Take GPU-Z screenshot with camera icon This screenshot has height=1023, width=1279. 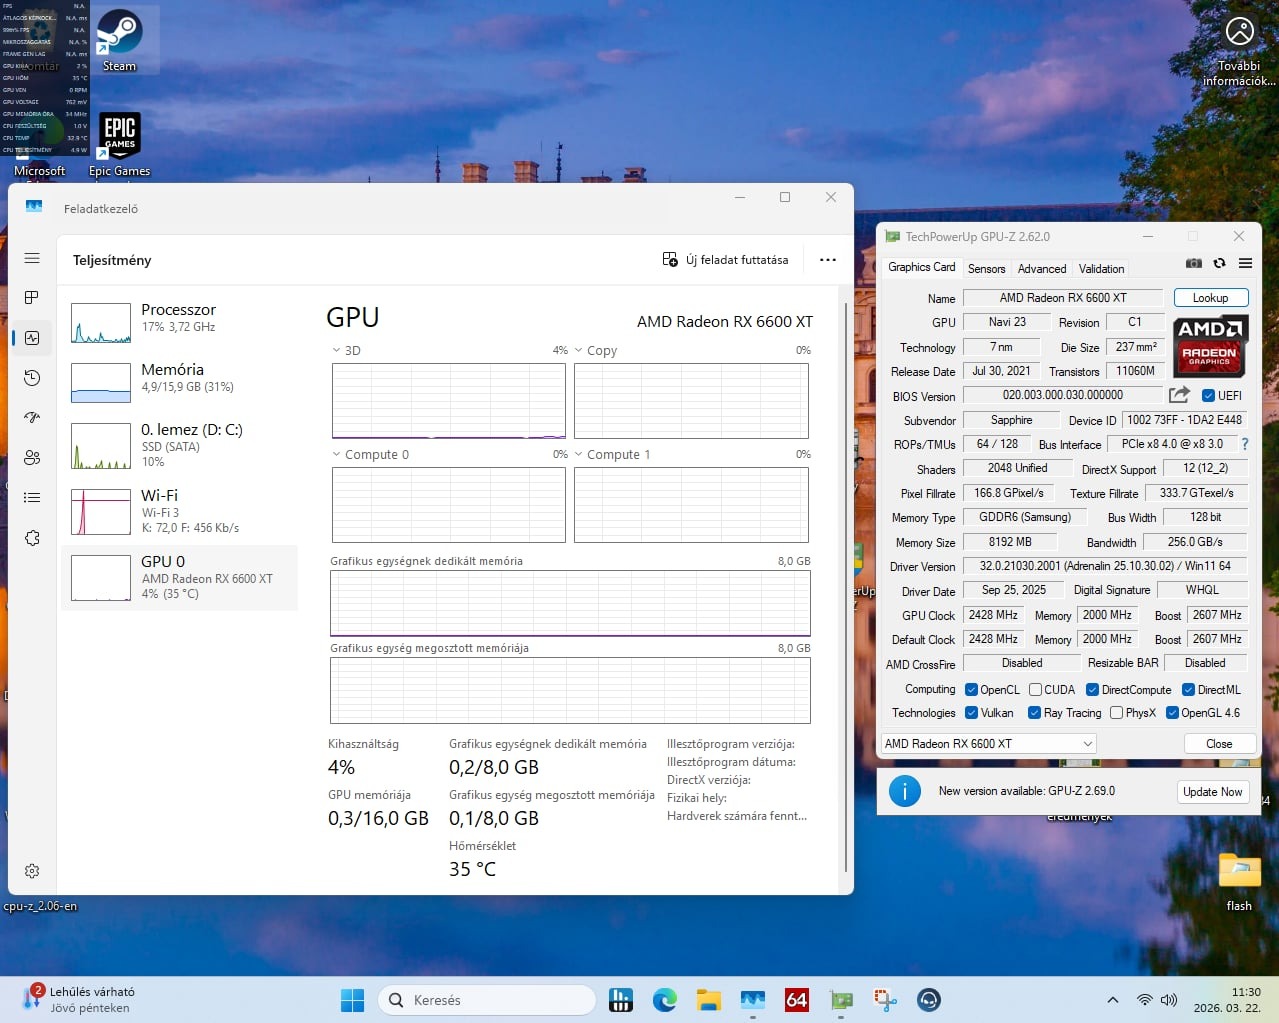tap(1194, 263)
